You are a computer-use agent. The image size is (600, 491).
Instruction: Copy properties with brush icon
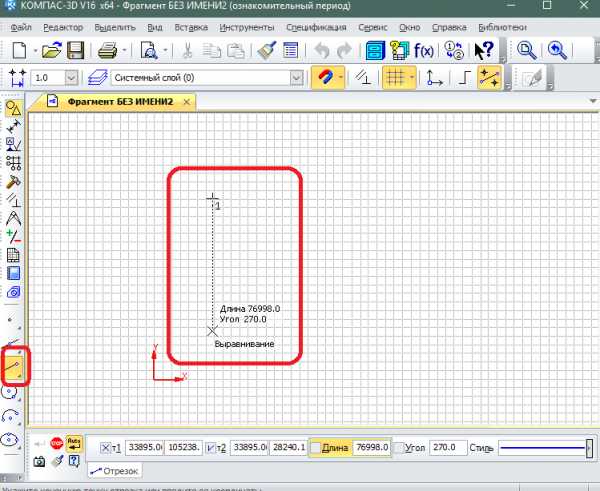point(267,50)
